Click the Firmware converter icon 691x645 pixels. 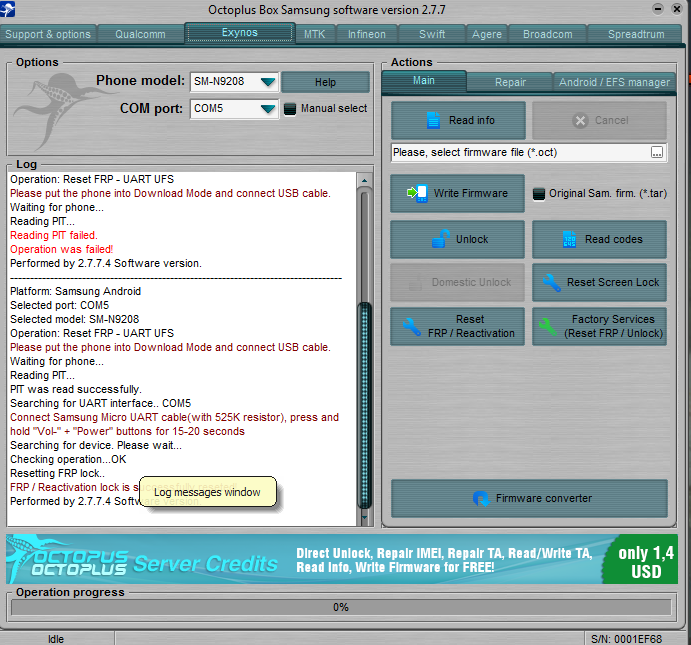[x=481, y=499]
